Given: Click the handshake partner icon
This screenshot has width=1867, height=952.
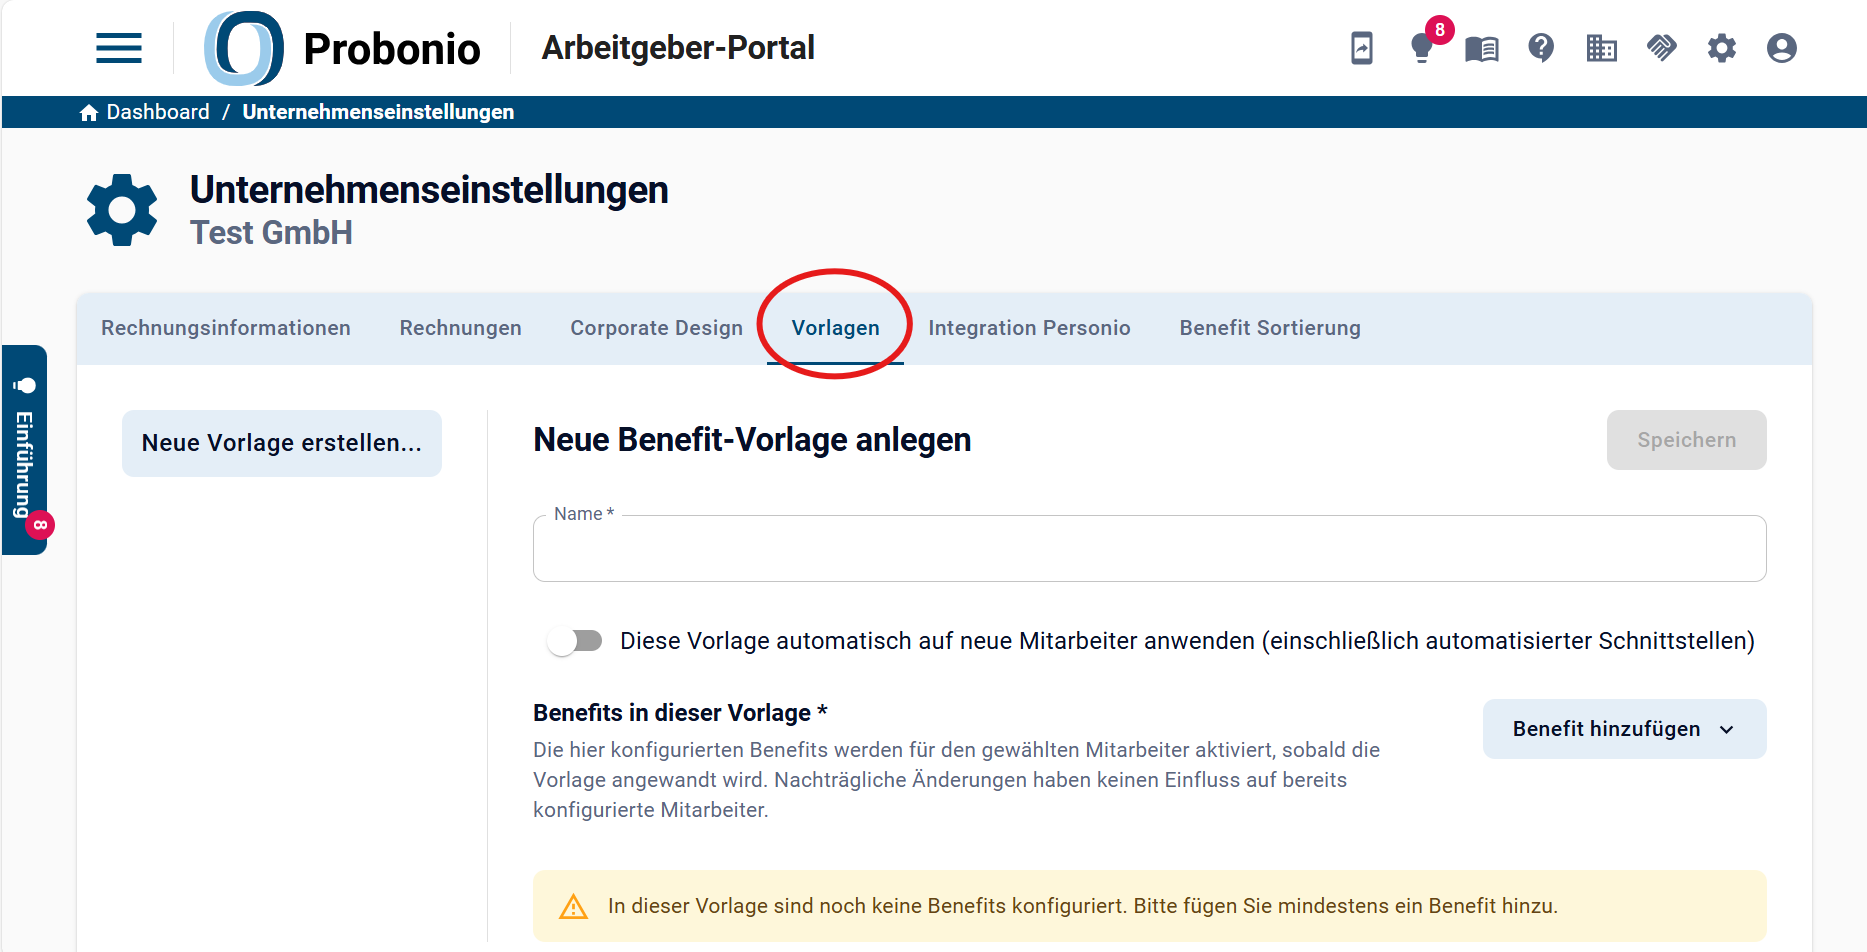Looking at the screenshot, I should point(1662,48).
